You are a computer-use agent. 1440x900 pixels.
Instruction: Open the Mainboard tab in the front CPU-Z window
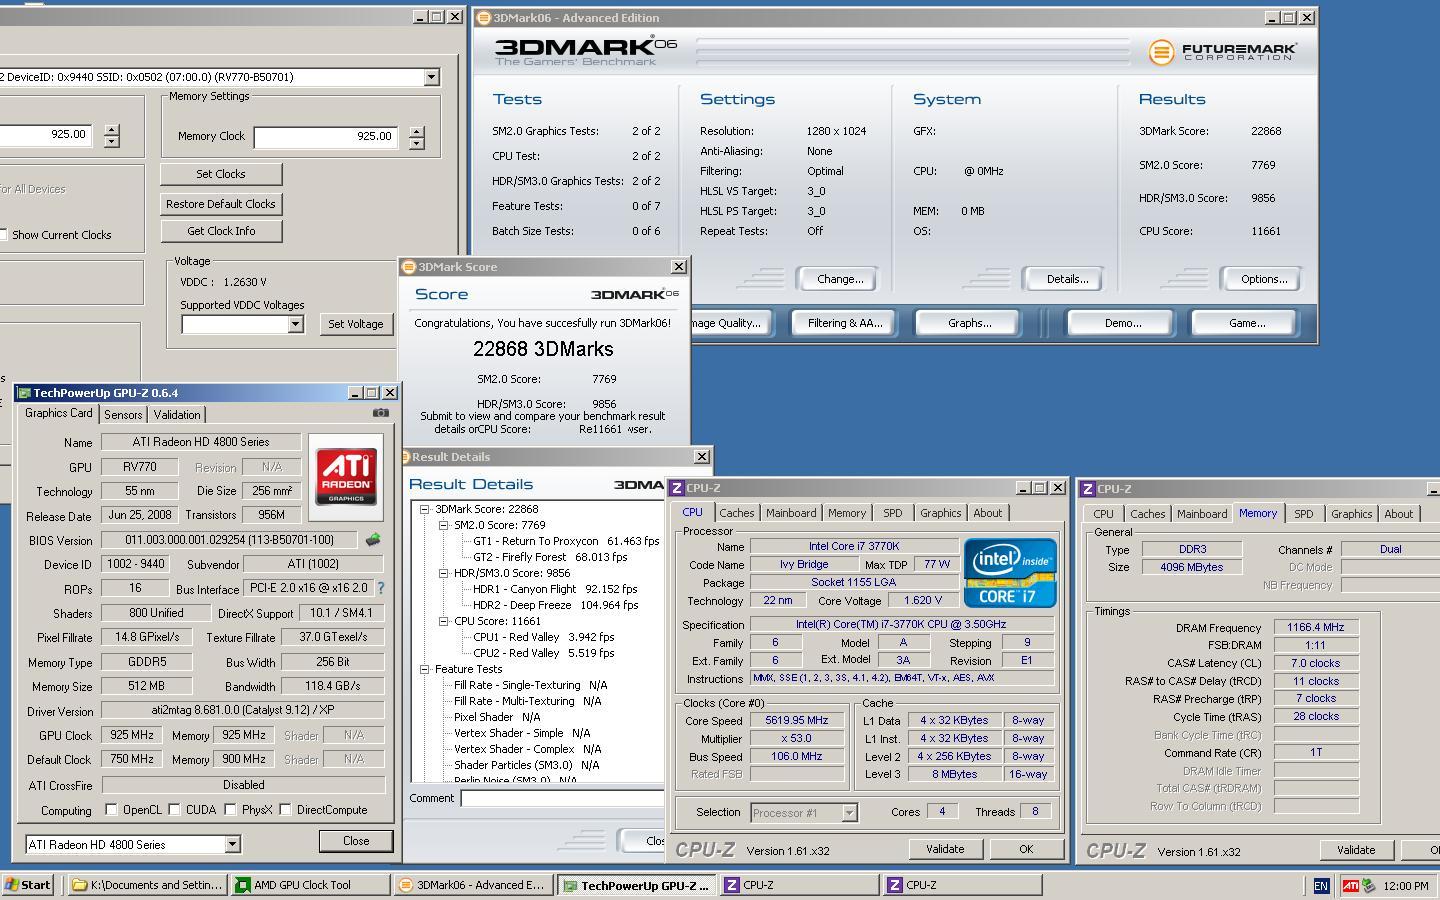[x=791, y=512]
